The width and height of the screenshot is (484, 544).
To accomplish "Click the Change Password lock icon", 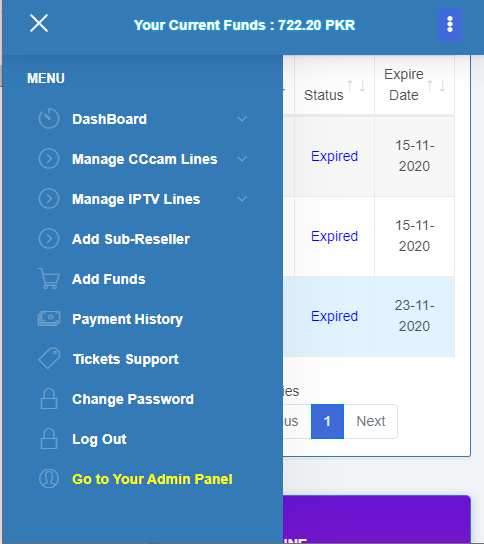I will tap(49, 398).
